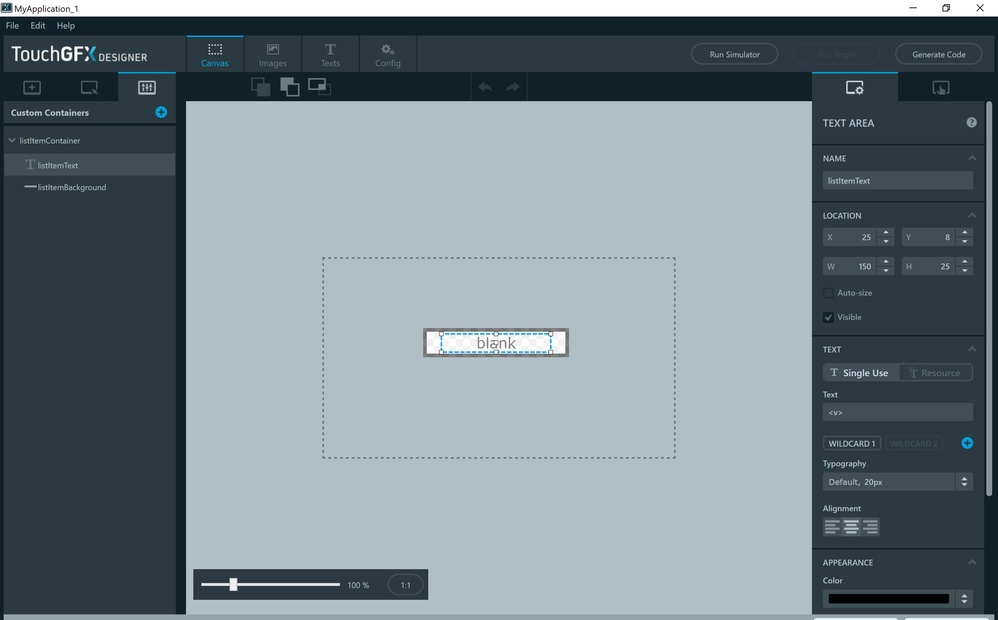Viewport: 998px width, 620px height.
Task: Open the Typography dropdown
Action: [x=897, y=482]
